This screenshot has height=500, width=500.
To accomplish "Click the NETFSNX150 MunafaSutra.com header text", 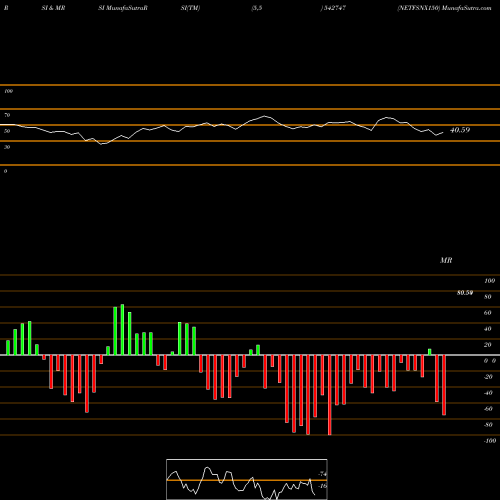I will [444, 8].
